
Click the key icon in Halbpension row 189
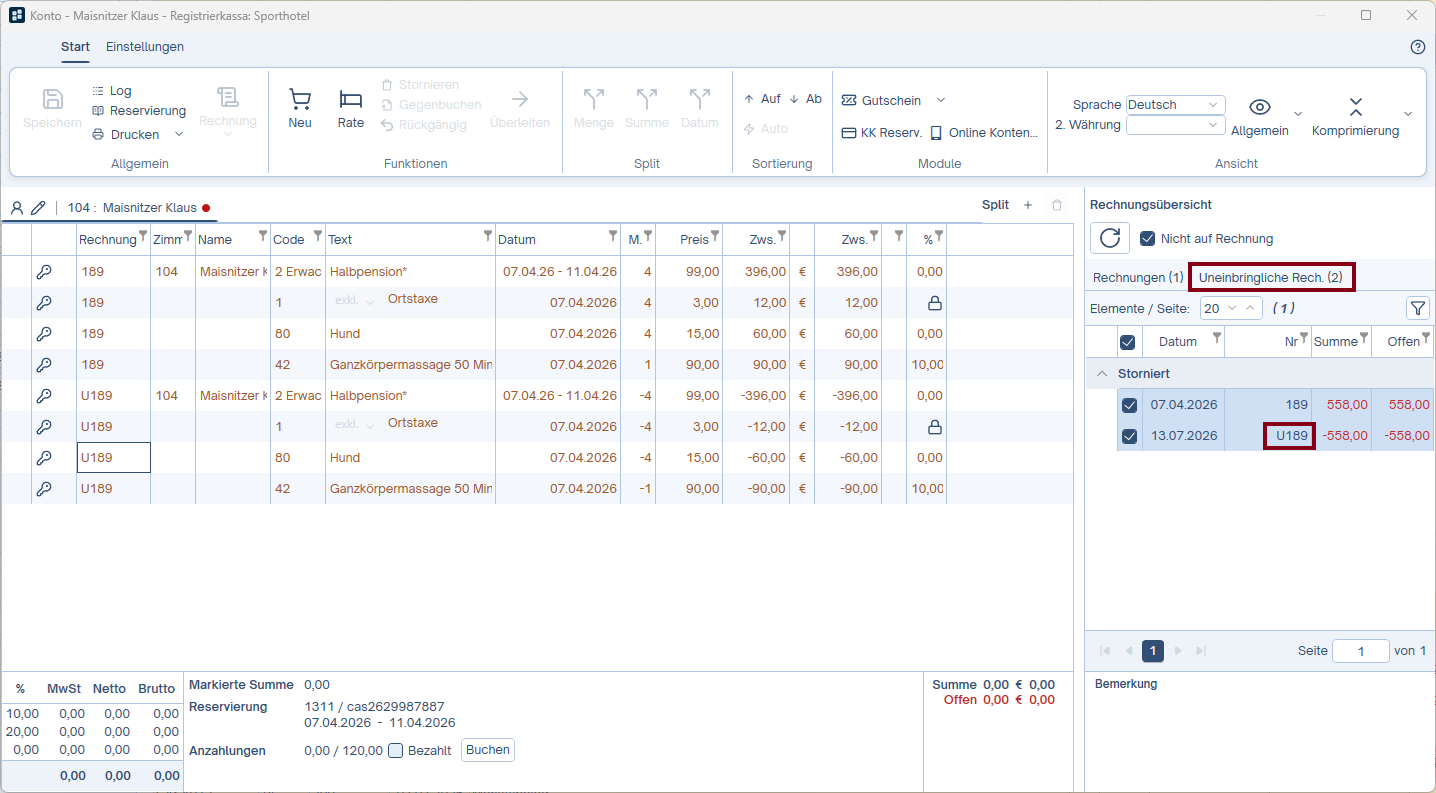pyautogui.click(x=44, y=272)
